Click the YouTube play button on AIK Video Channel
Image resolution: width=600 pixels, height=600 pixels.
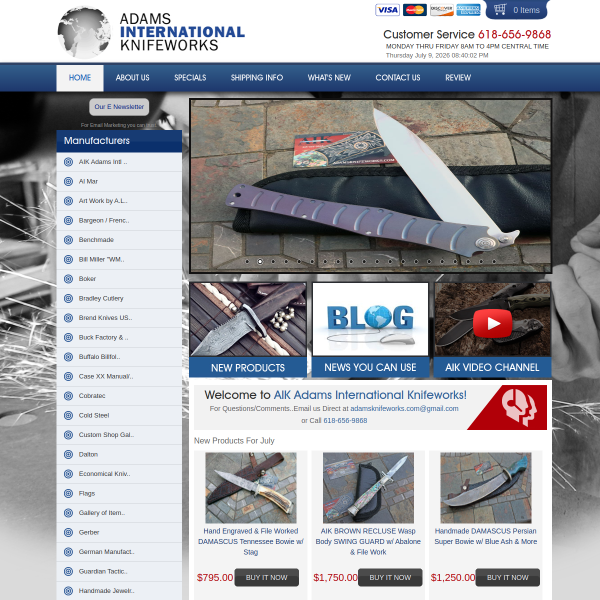coord(492,323)
